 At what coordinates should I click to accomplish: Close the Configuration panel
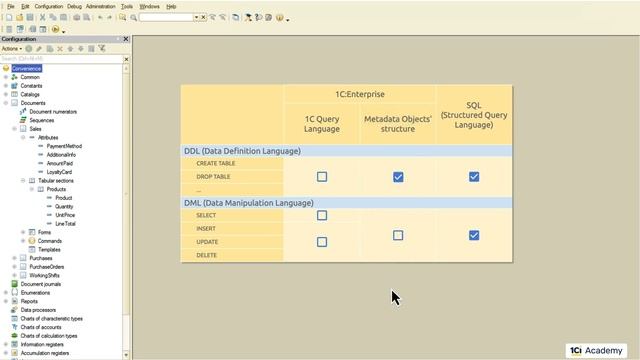[x=126, y=39]
